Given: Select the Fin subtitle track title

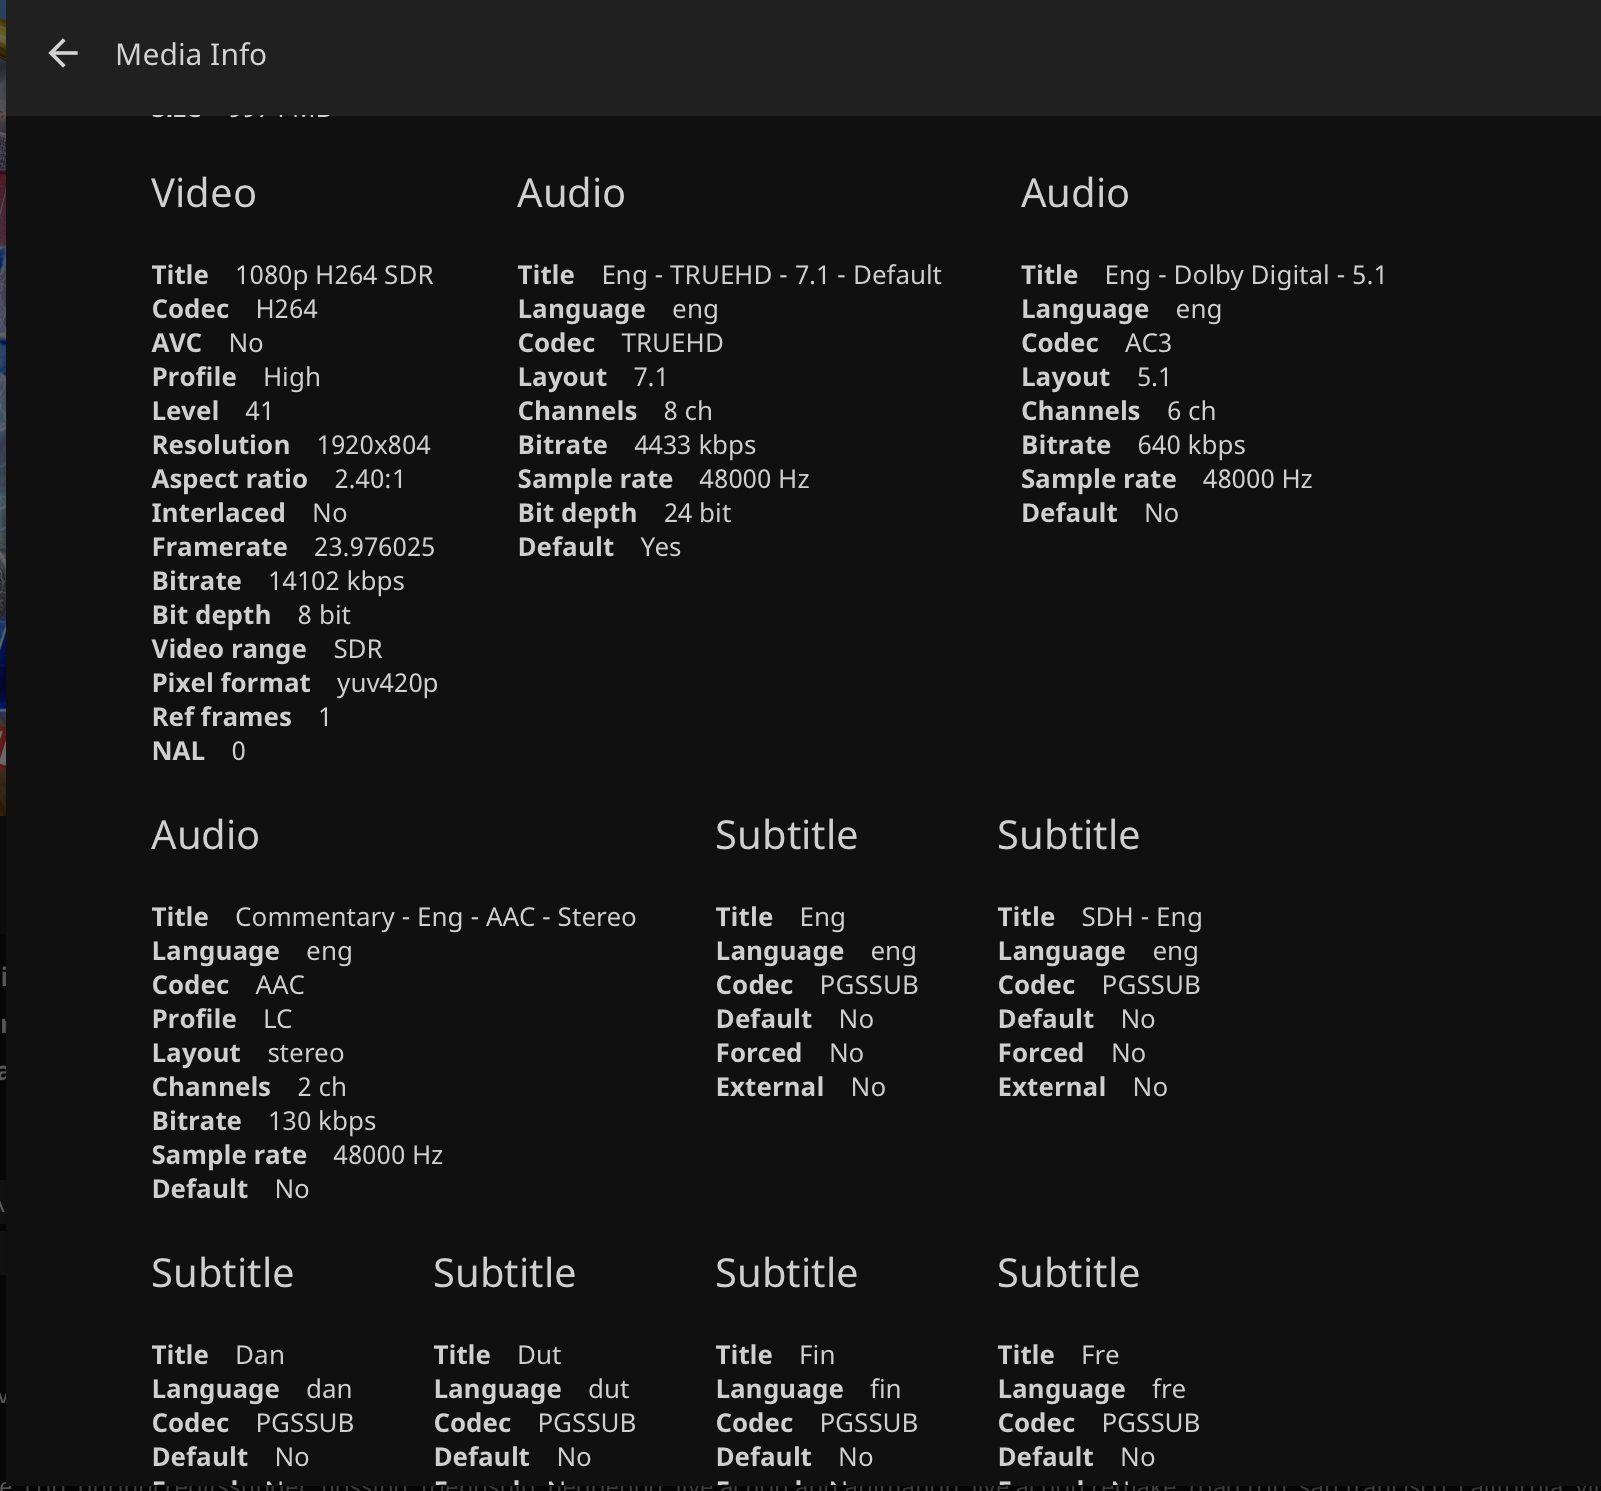Looking at the screenshot, I should [x=816, y=1354].
